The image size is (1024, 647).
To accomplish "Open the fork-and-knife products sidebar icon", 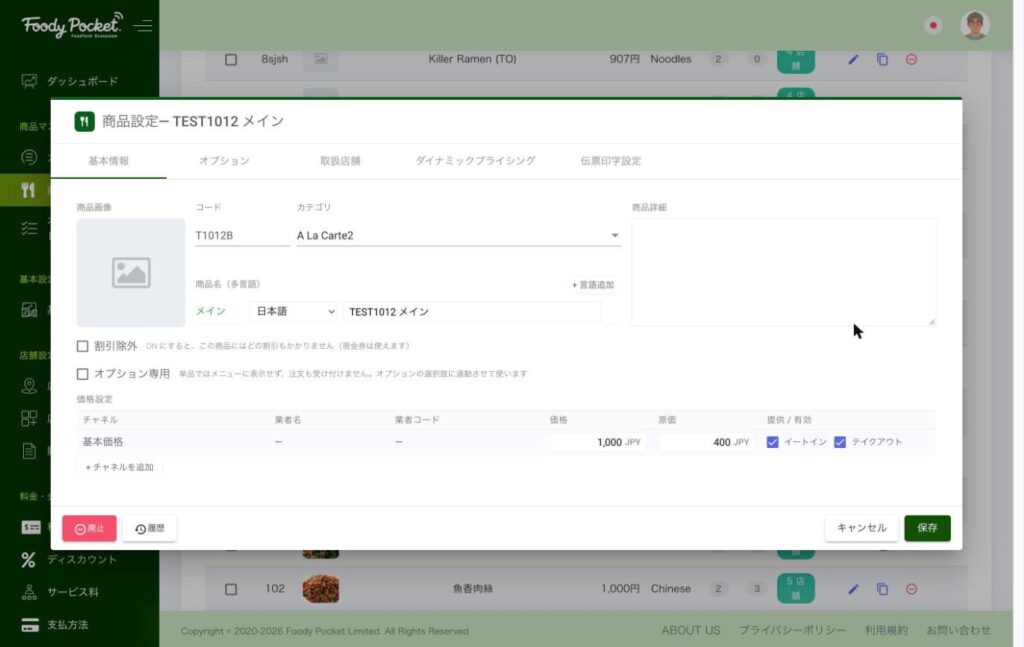I will pos(28,190).
